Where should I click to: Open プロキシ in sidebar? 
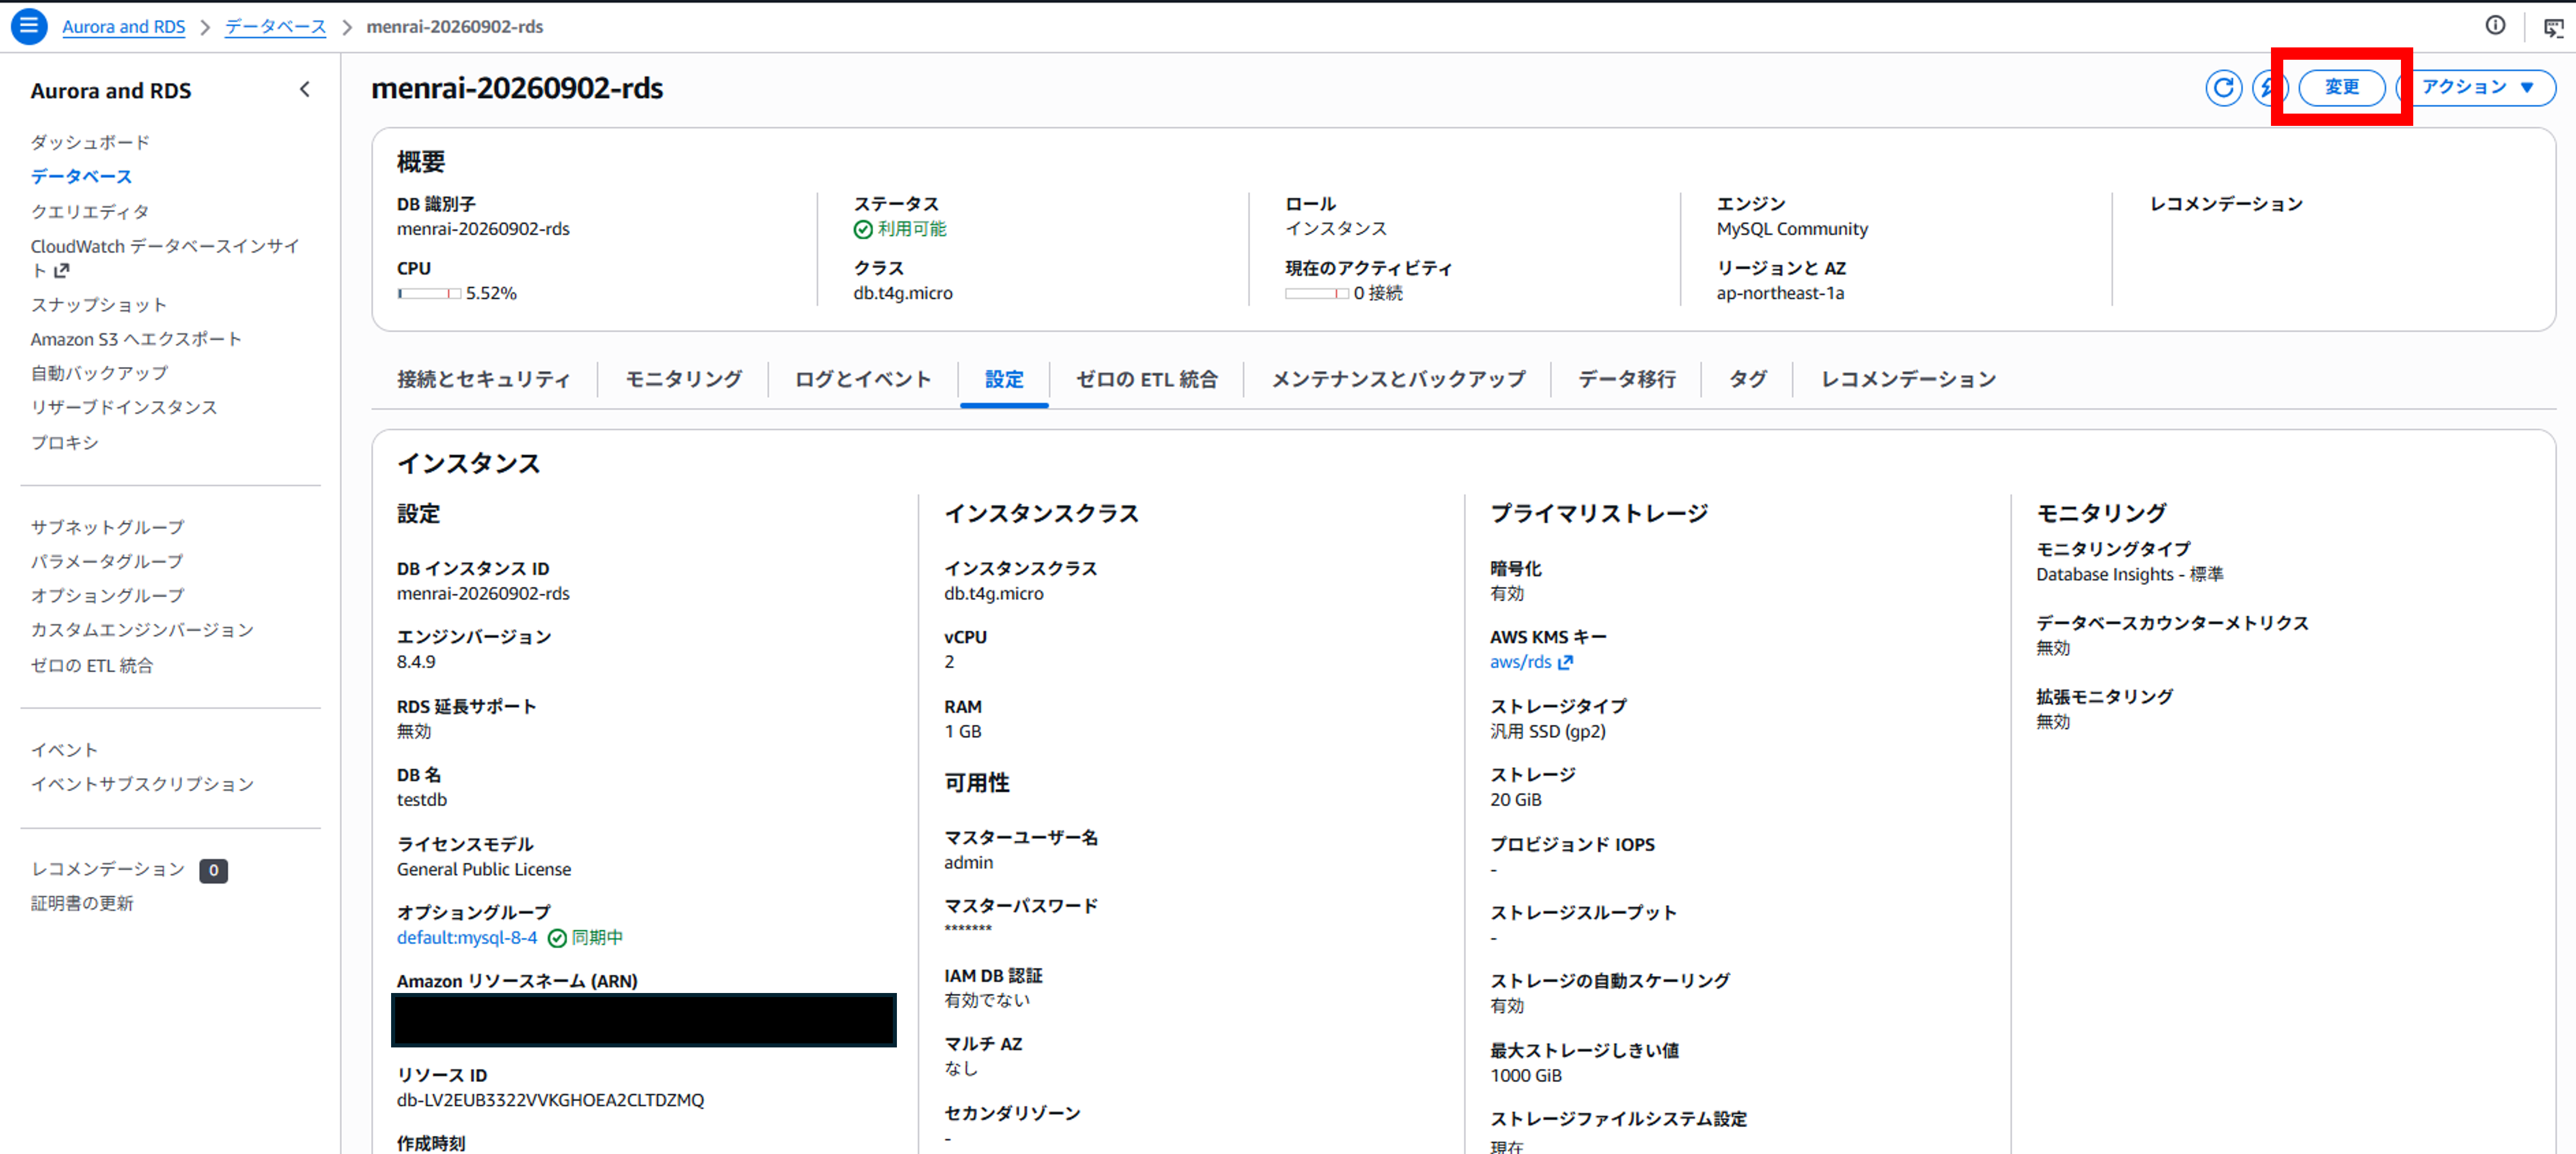[x=64, y=442]
